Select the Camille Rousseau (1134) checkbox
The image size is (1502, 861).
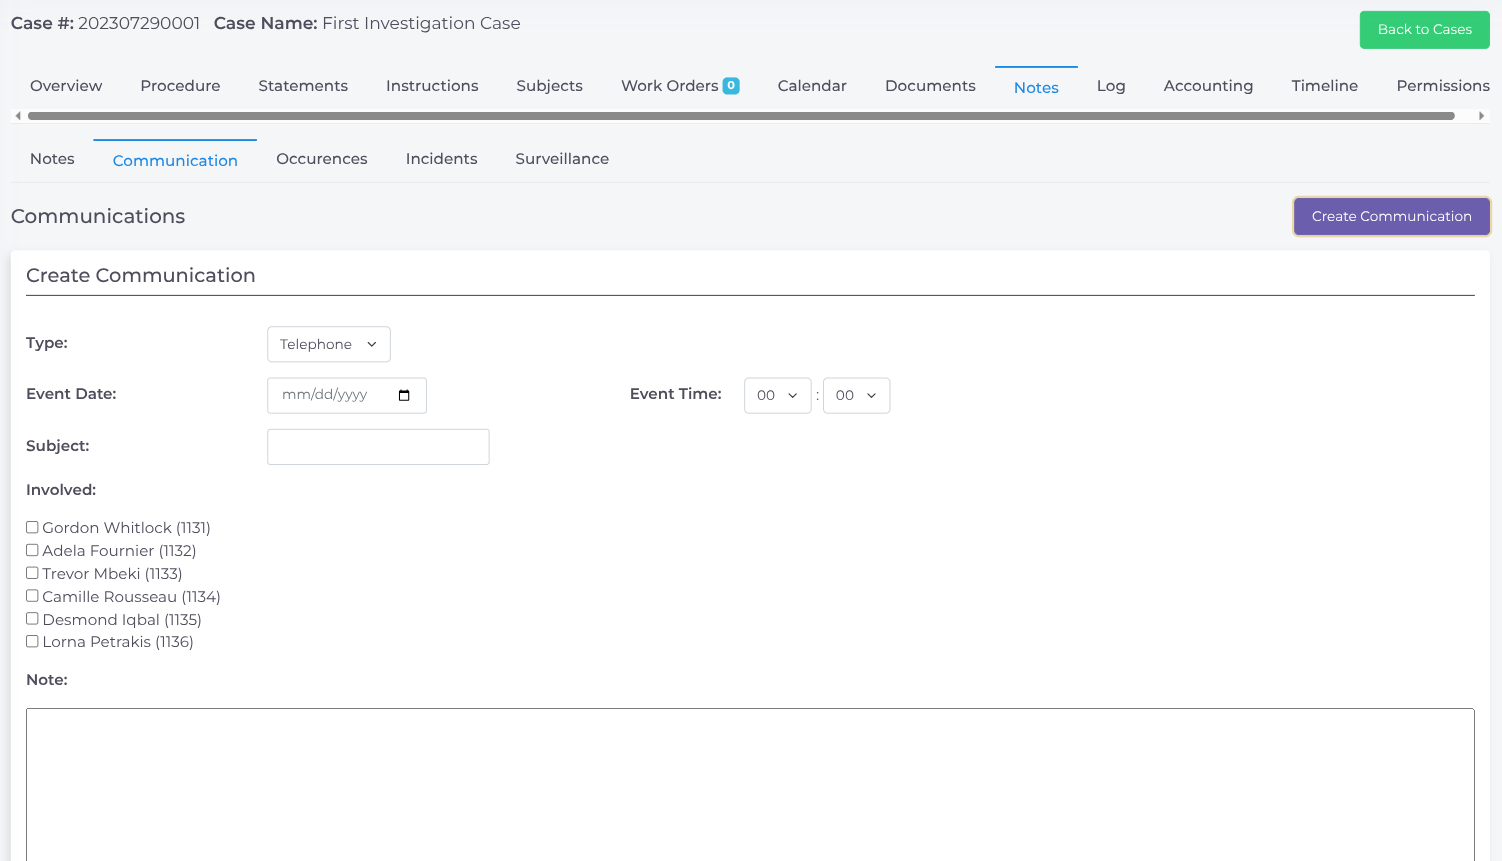tap(32, 596)
